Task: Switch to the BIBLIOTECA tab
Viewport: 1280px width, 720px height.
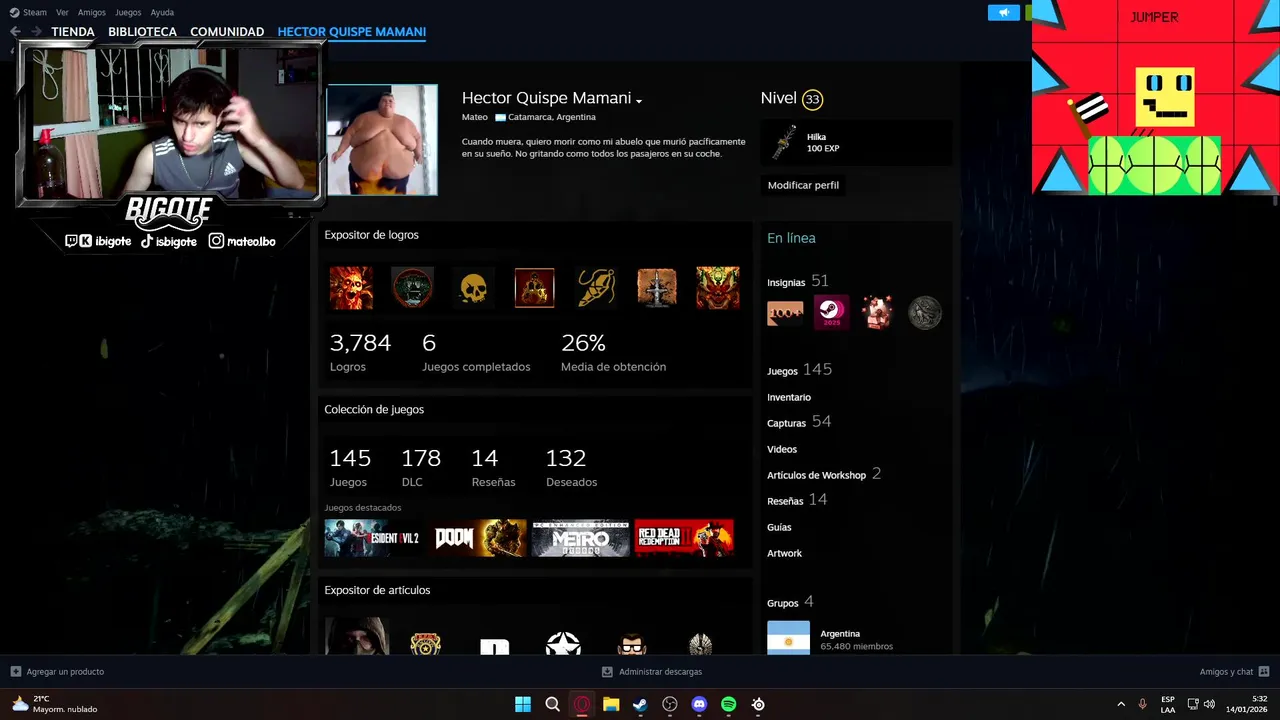Action: pyautogui.click(x=142, y=32)
